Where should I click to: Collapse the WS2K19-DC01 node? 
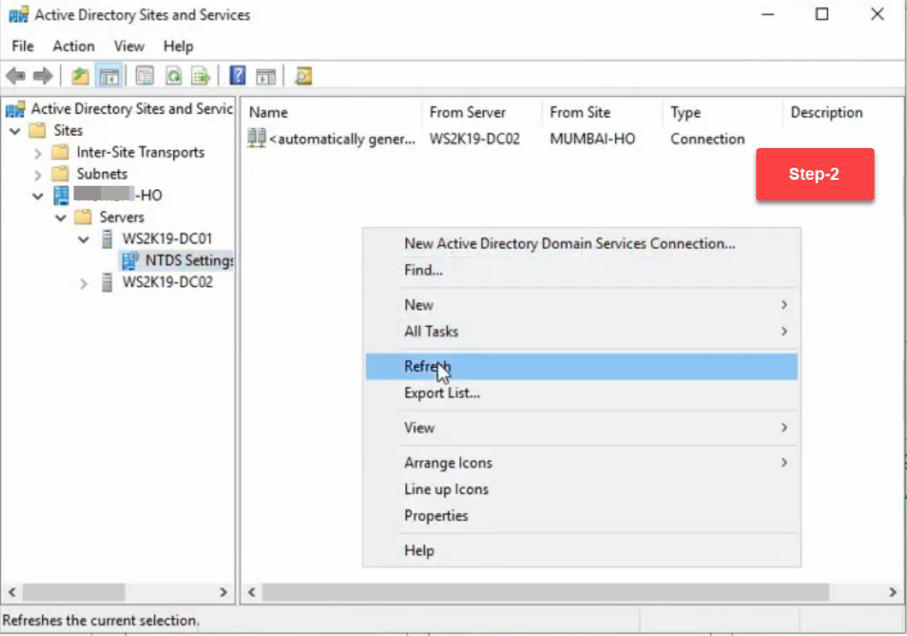[x=84, y=239]
